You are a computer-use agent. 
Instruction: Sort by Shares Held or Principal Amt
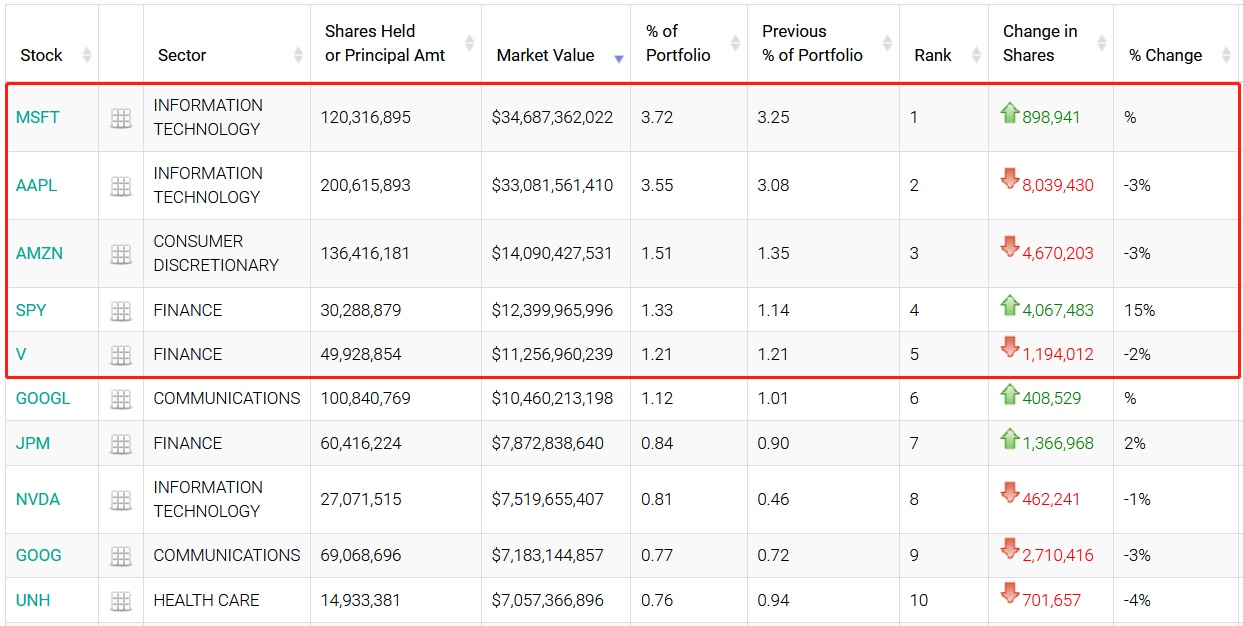[385, 43]
